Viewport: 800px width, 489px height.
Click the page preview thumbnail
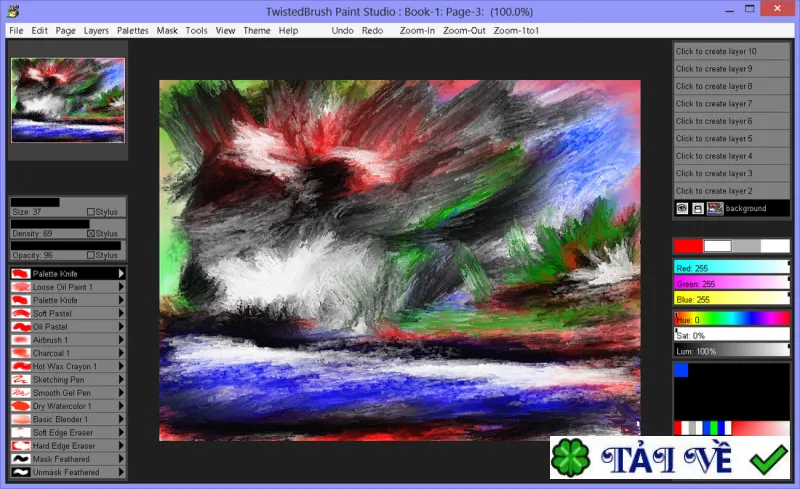[68, 100]
